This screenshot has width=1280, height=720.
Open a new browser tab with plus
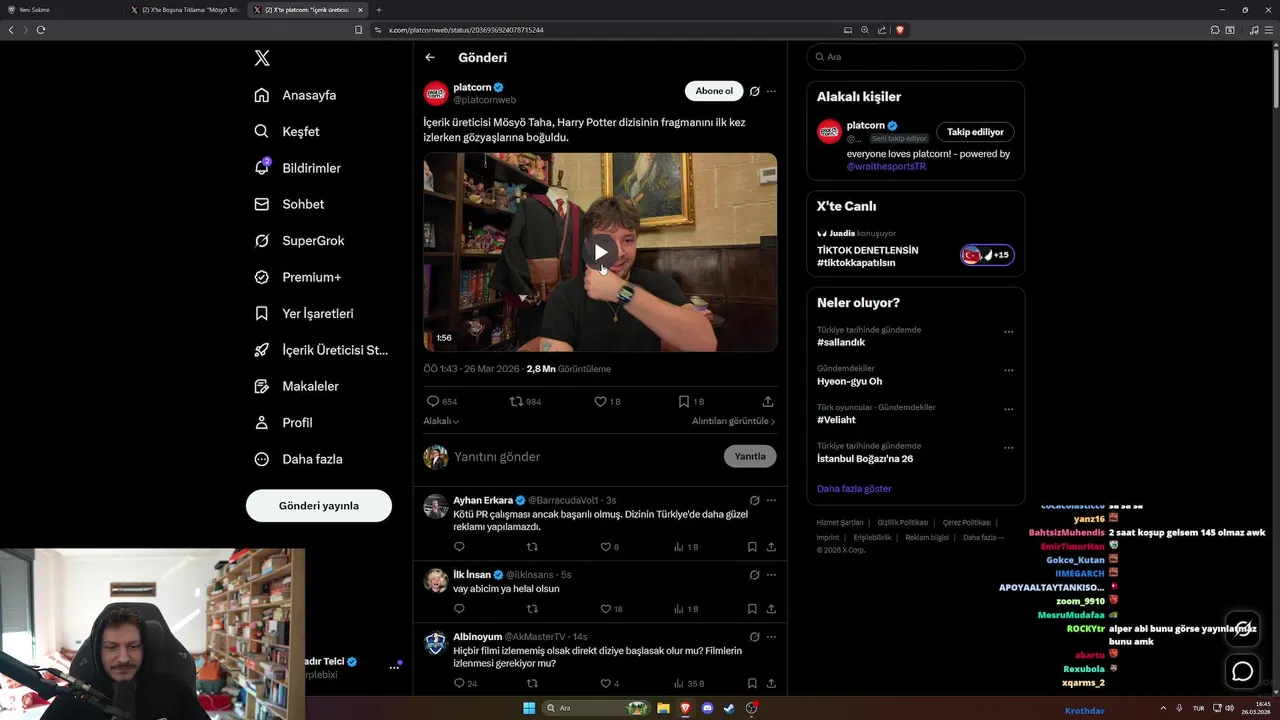point(379,10)
